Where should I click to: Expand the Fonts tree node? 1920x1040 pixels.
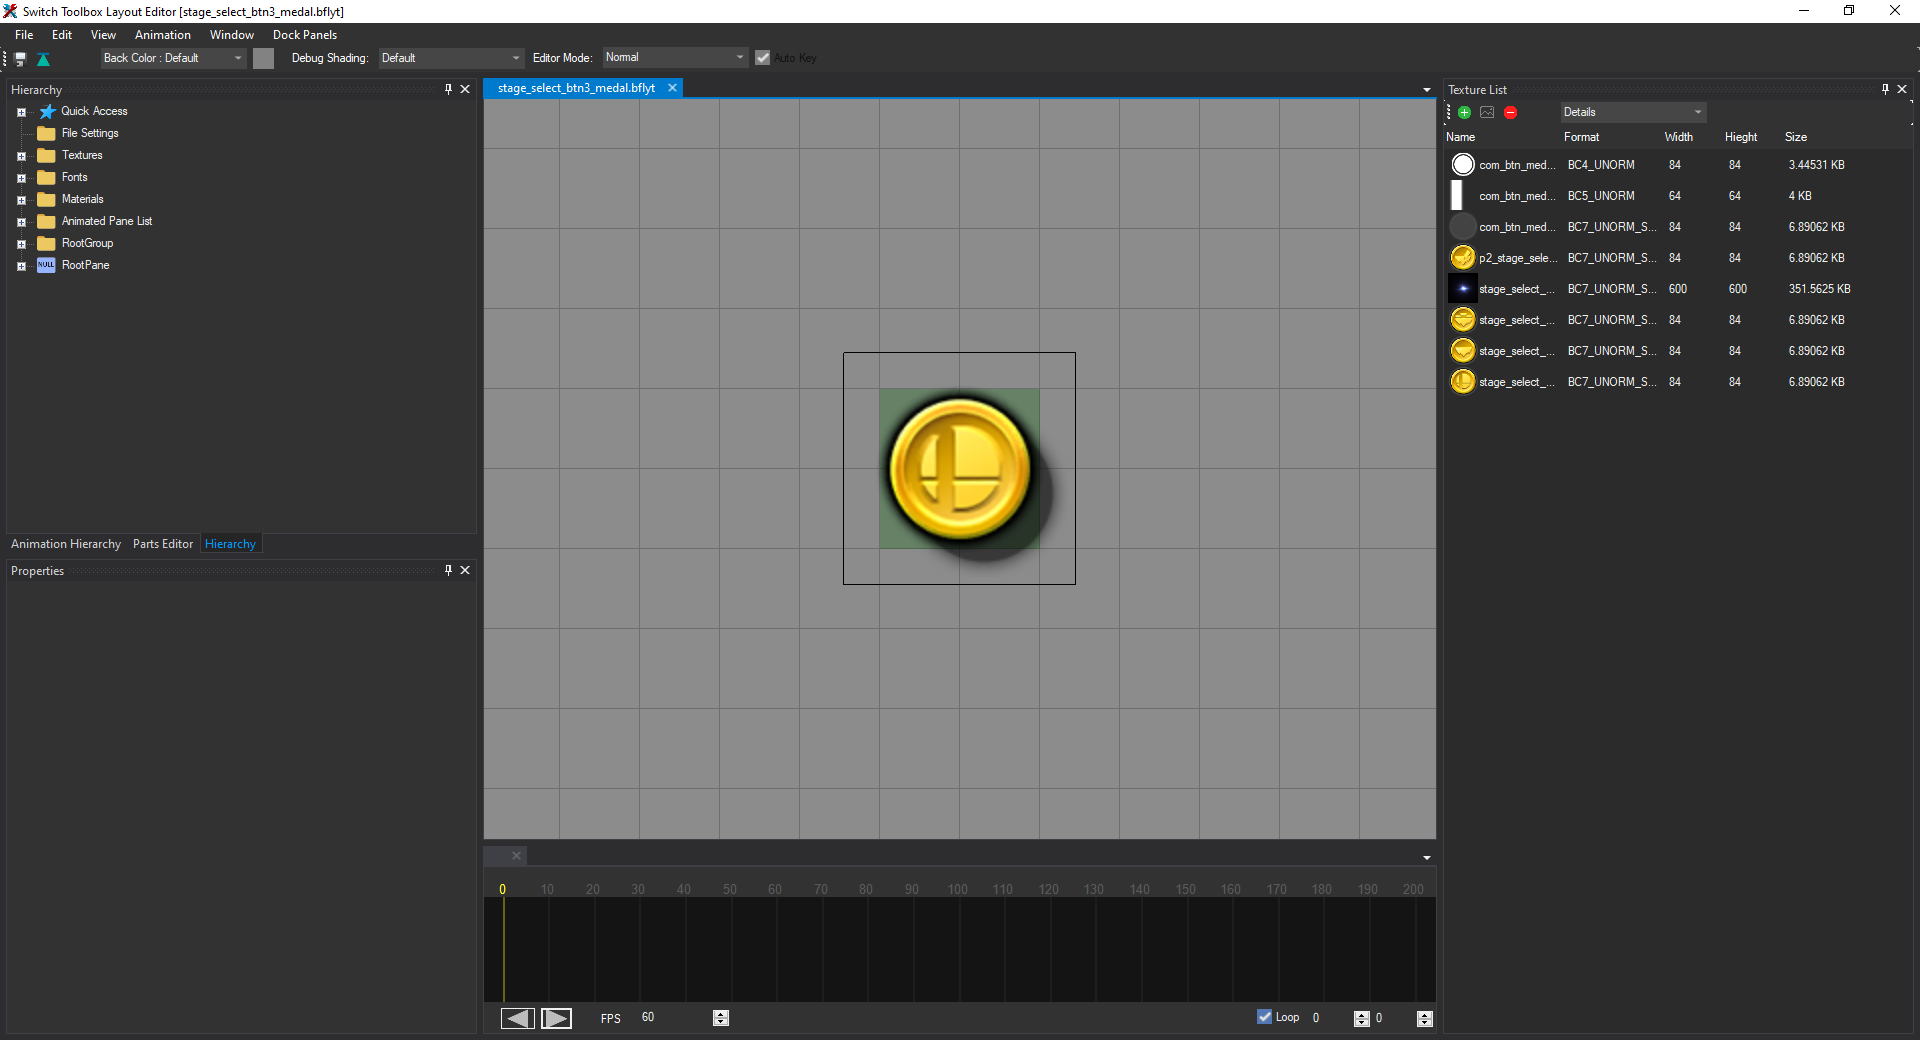21,178
